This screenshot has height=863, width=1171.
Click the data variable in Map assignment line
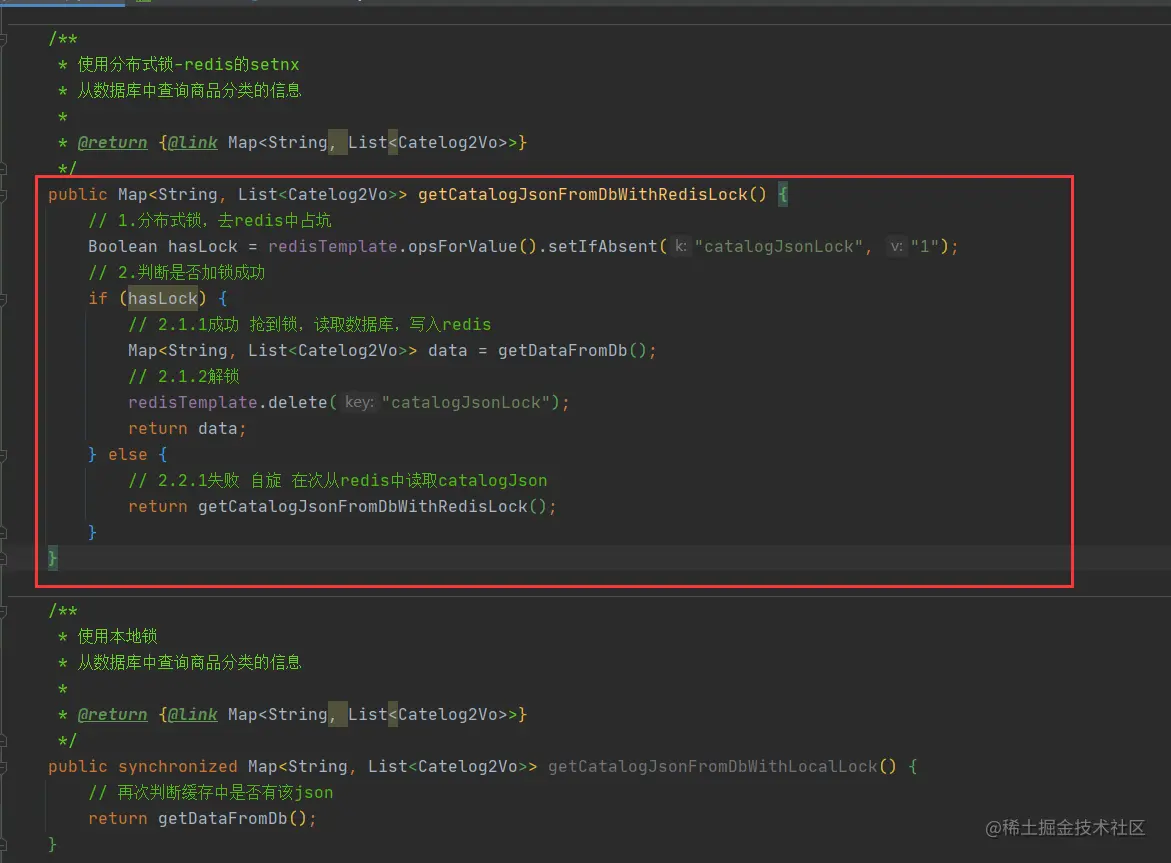tap(447, 351)
